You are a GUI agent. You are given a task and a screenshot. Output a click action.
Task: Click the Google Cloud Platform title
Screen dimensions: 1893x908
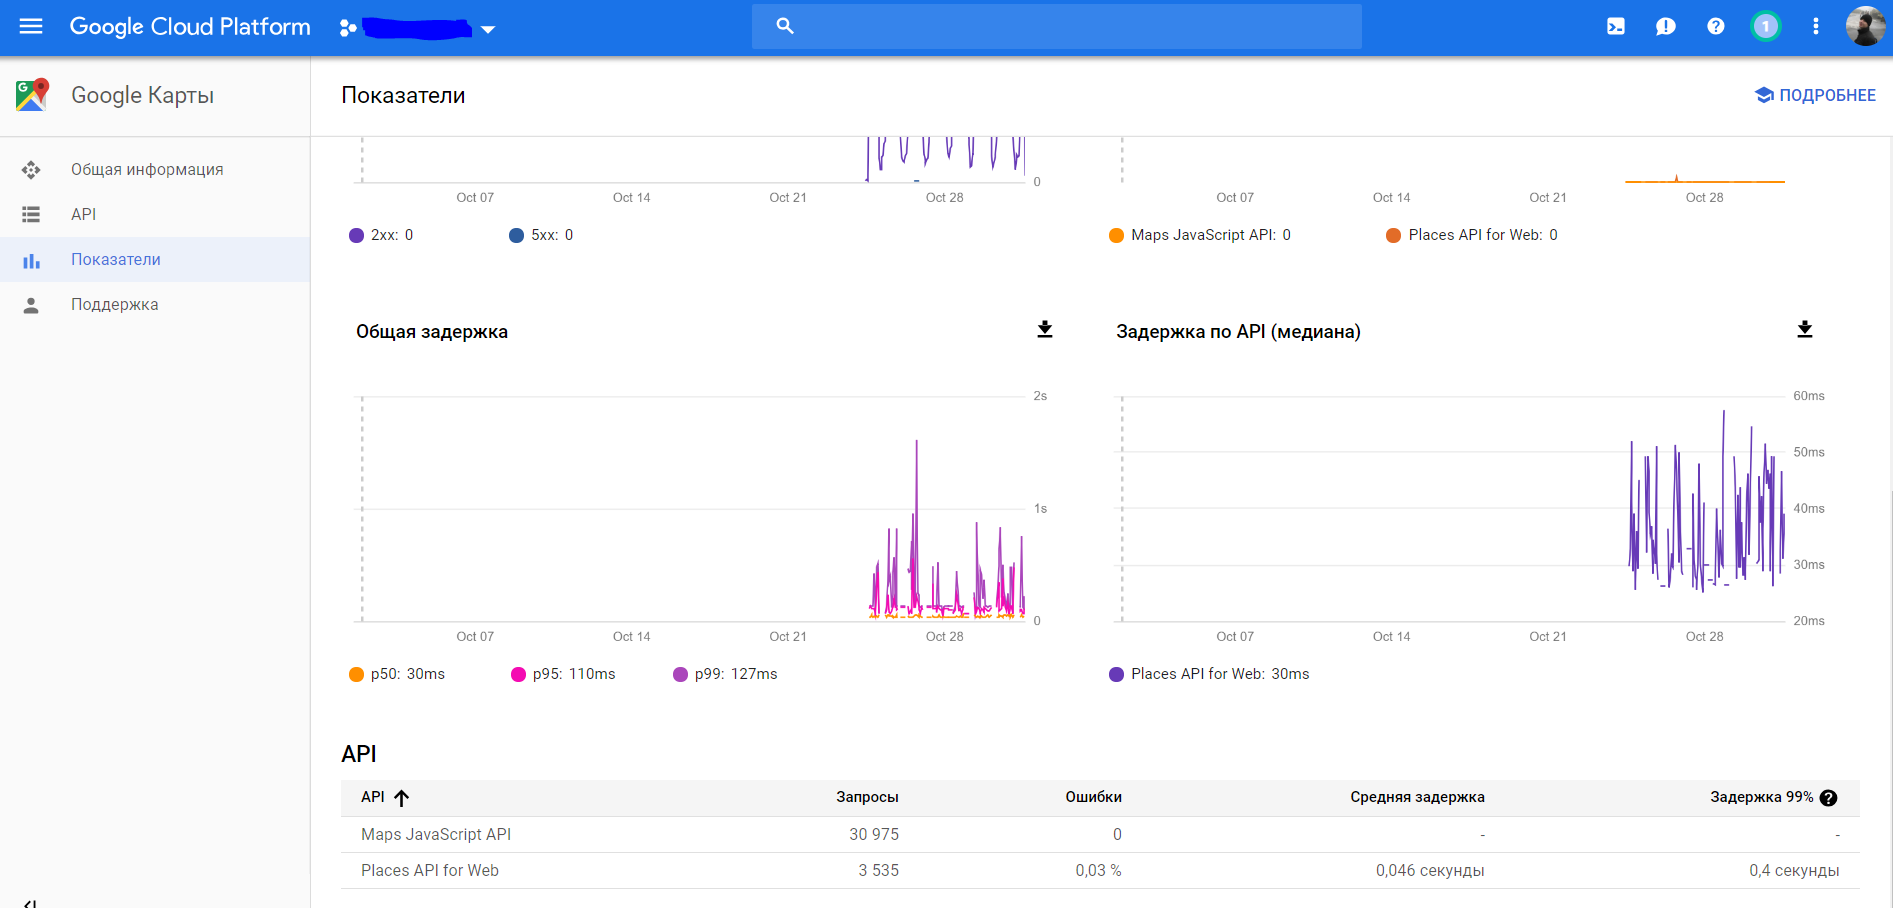click(190, 27)
